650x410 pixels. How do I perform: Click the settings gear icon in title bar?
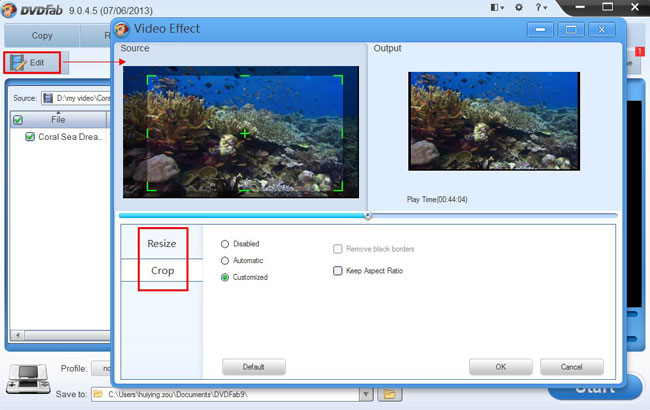pyautogui.click(x=516, y=8)
